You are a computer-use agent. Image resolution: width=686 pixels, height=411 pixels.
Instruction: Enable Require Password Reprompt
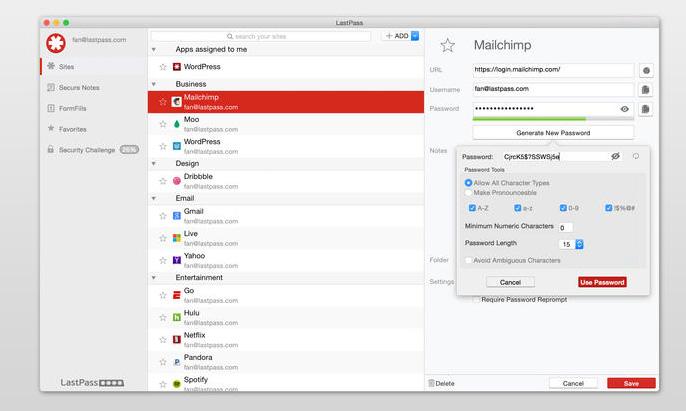point(476,300)
